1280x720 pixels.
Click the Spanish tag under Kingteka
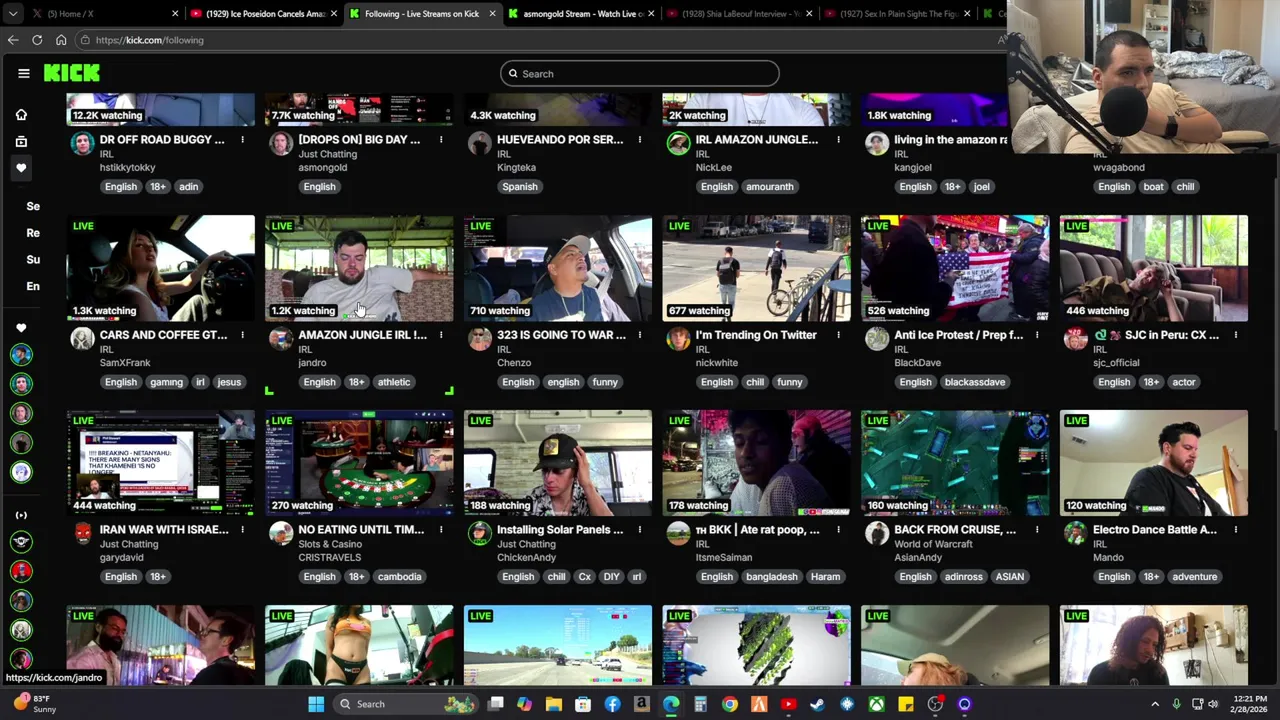(519, 187)
